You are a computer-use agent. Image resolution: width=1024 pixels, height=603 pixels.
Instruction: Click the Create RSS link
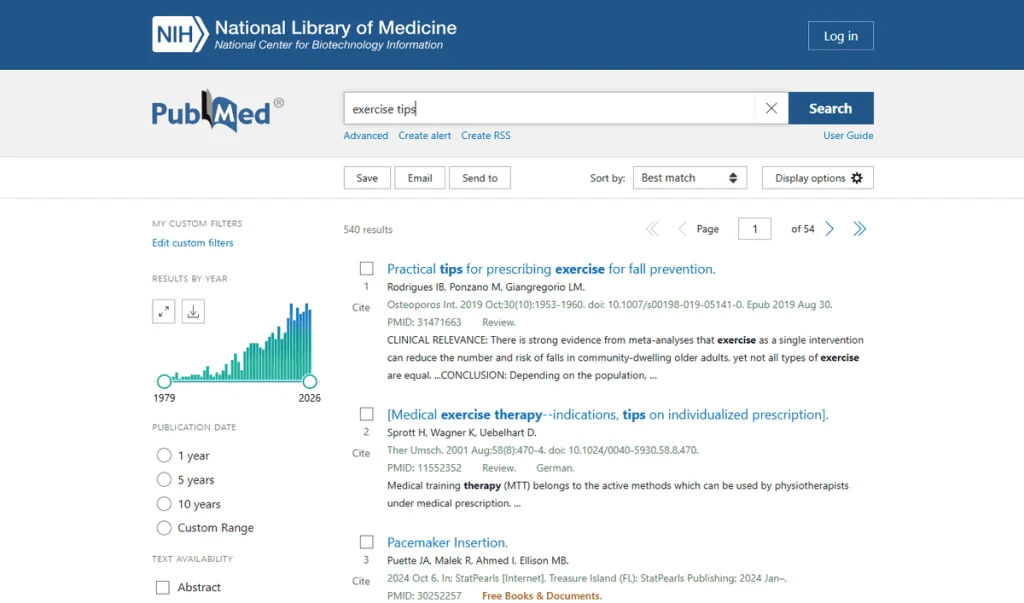click(486, 135)
